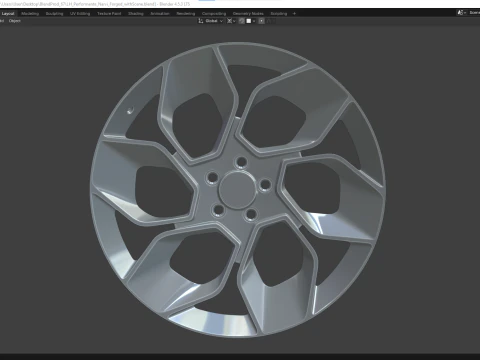Viewport: 480px width, 360px height.
Task: Toggle proportional editing
Action: point(262,21)
